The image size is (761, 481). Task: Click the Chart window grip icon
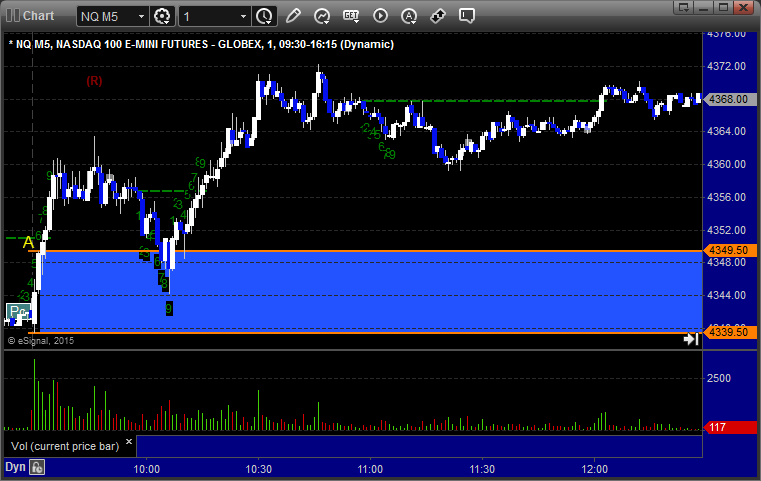tap(12, 16)
